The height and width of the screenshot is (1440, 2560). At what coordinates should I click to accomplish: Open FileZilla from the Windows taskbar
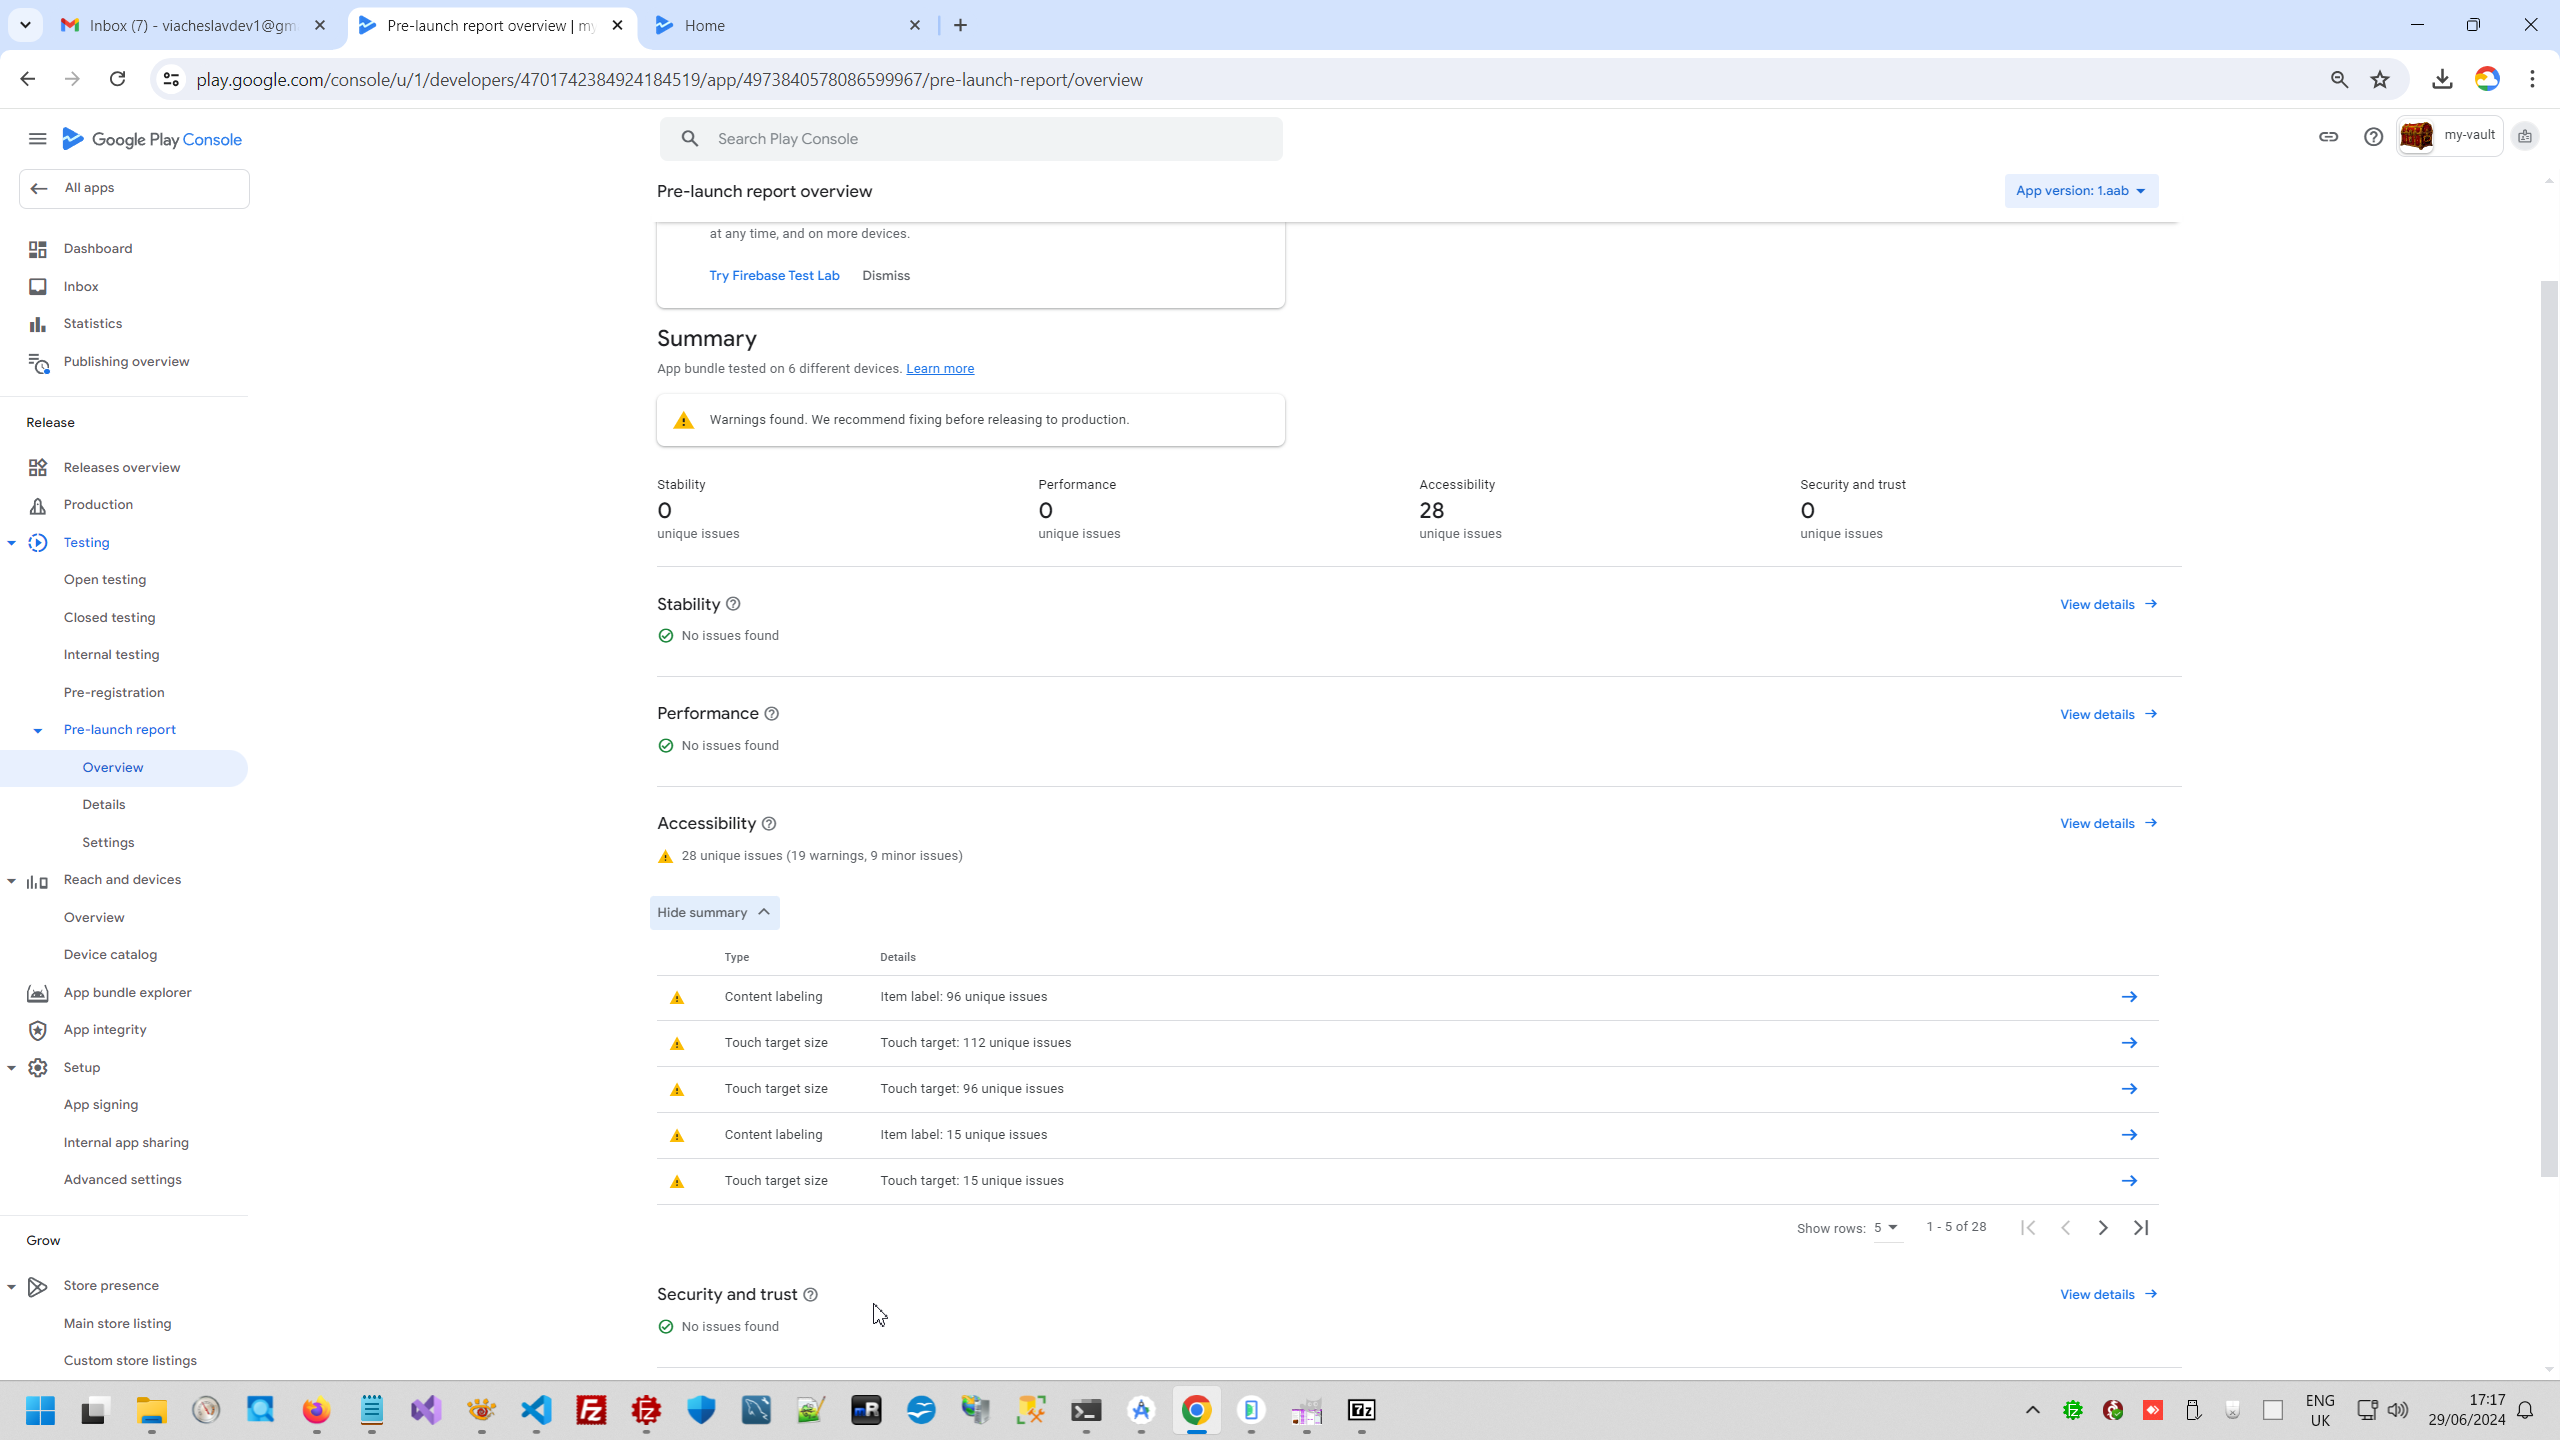[x=592, y=1411]
